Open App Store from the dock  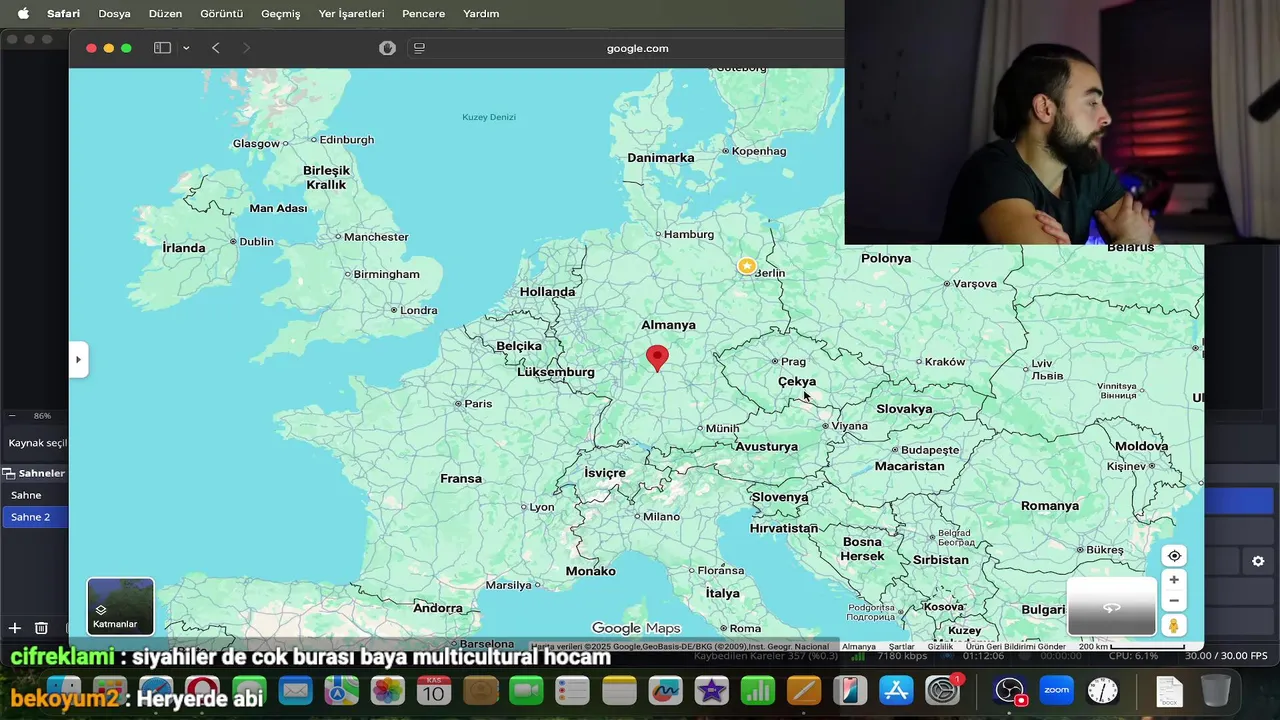pos(896,690)
